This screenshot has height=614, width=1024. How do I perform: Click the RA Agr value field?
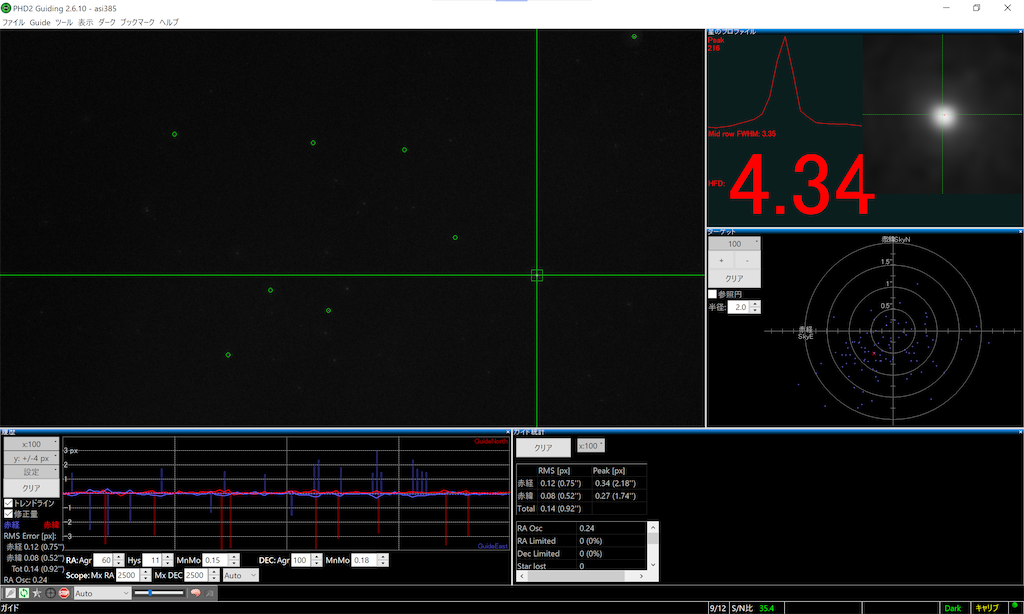(104, 560)
